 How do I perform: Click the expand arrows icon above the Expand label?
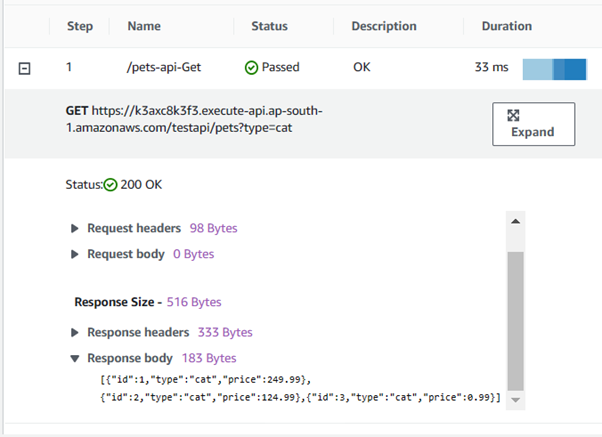(513, 115)
